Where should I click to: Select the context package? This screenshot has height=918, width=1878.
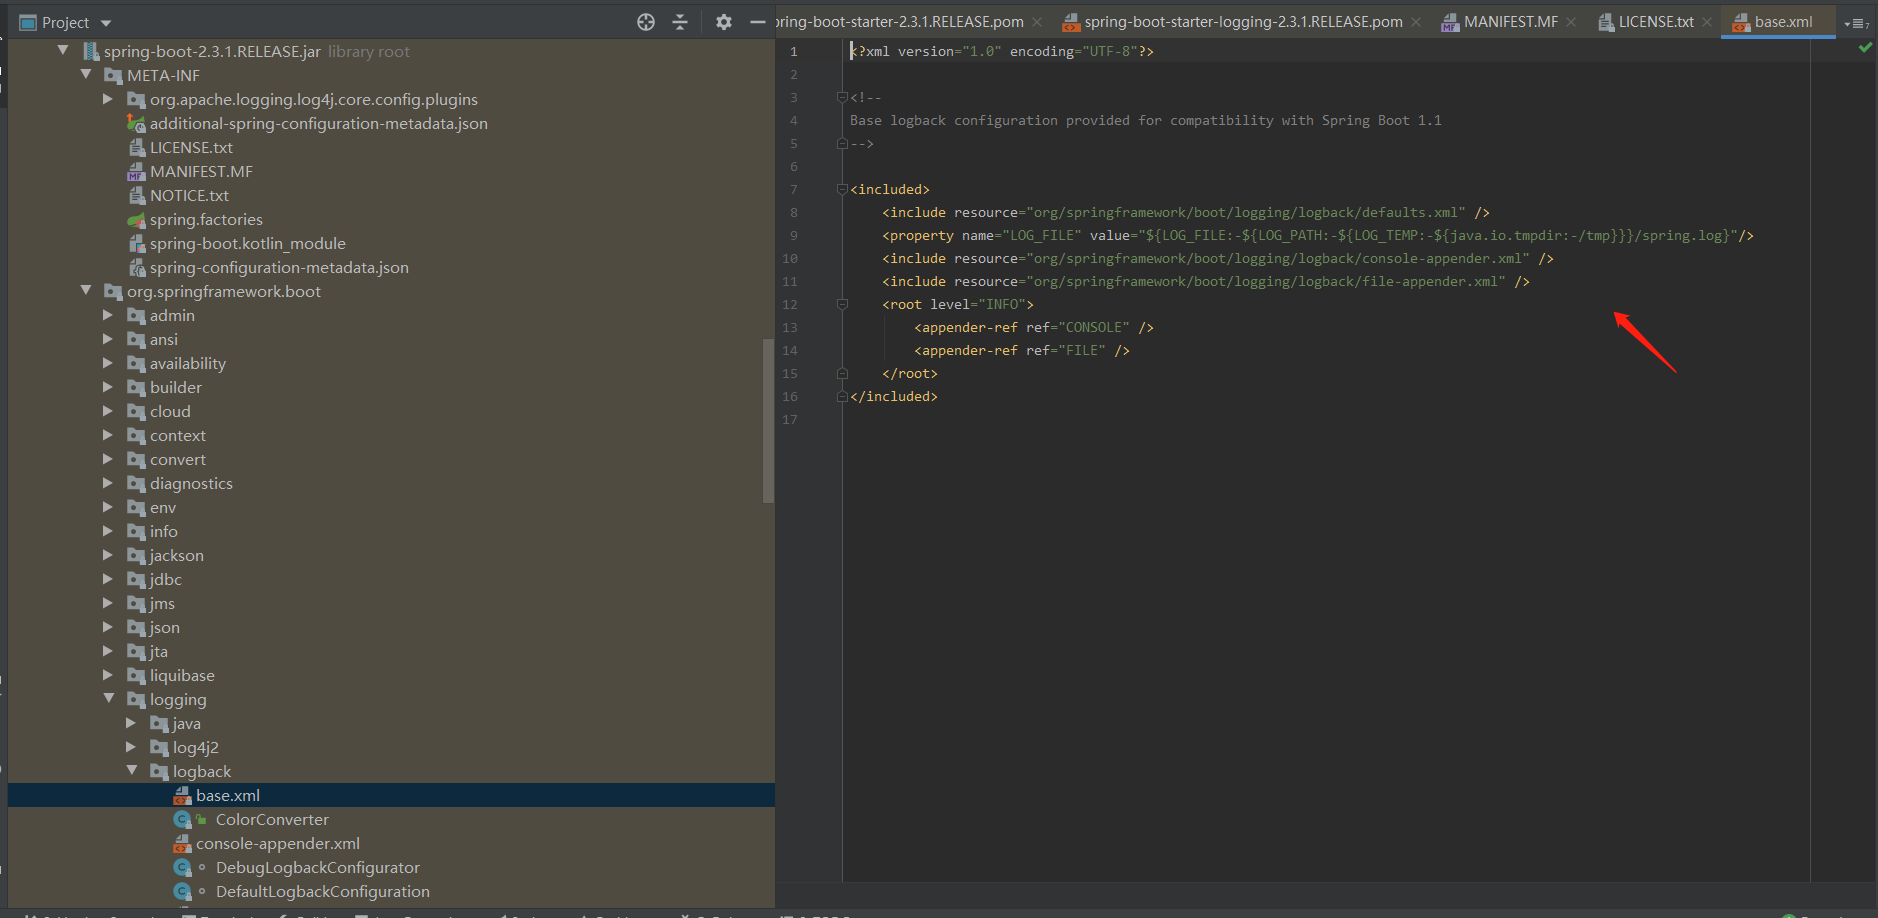tap(178, 435)
